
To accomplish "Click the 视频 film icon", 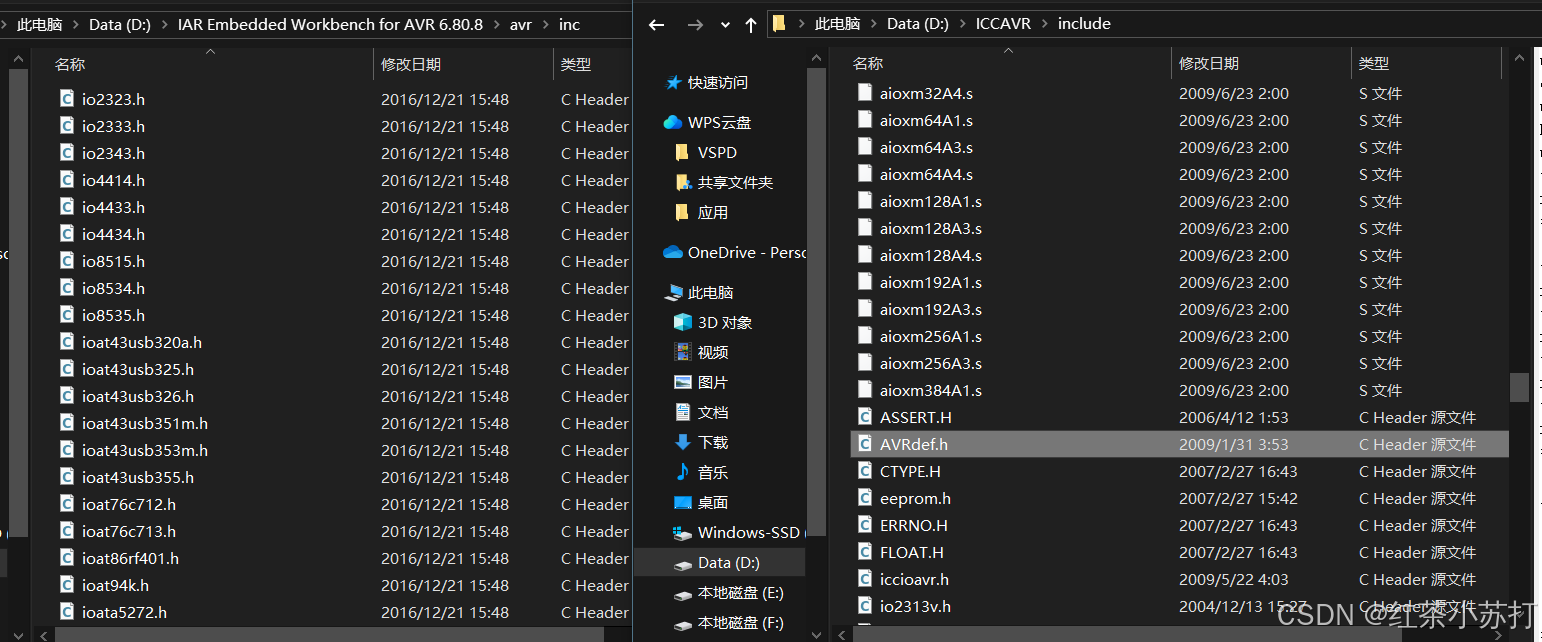I will click(x=683, y=353).
